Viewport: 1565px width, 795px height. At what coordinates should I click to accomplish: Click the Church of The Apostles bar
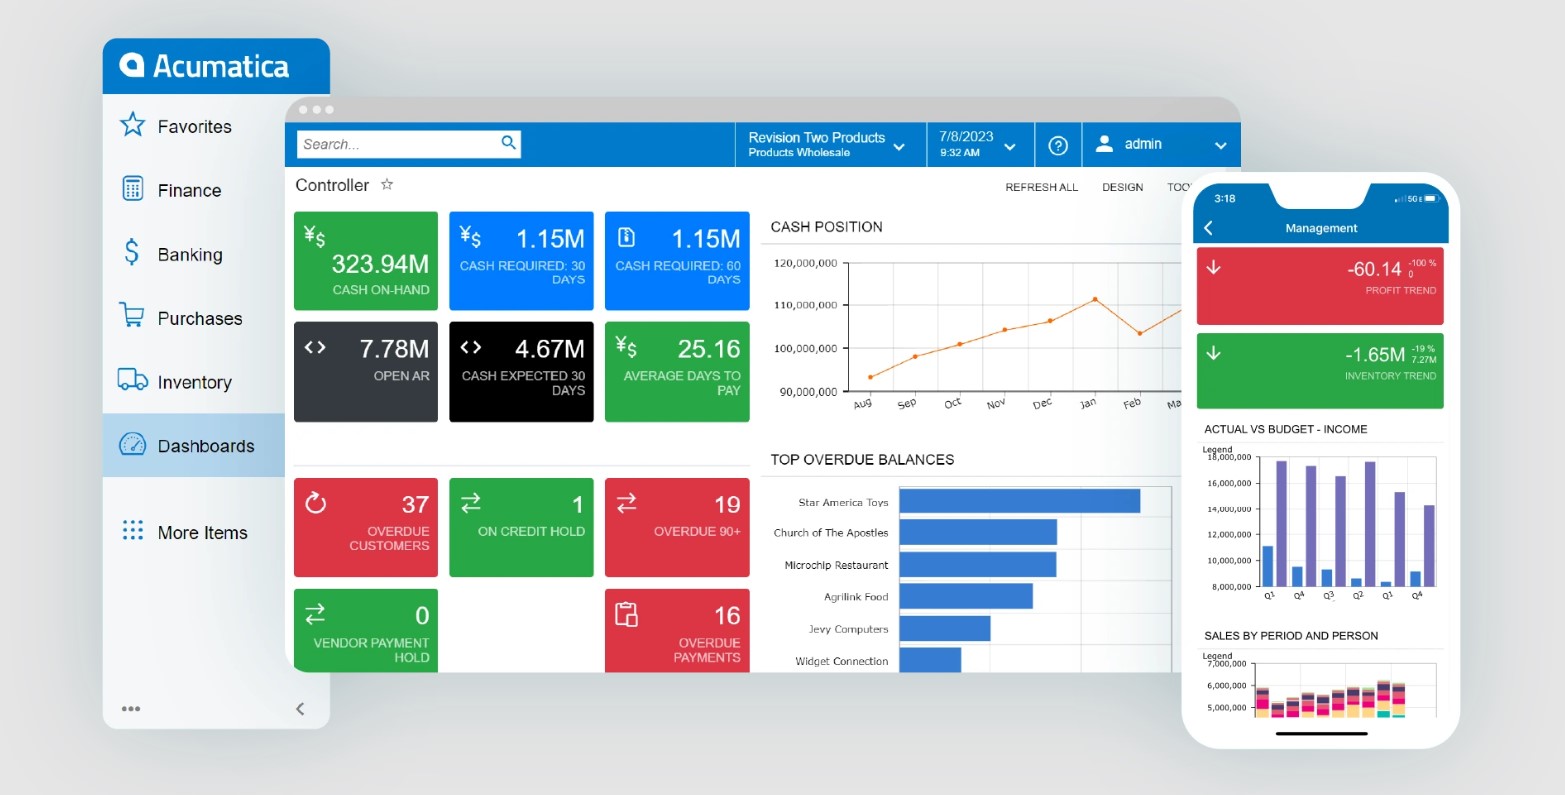pyautogui.click(x=978, y=532)
